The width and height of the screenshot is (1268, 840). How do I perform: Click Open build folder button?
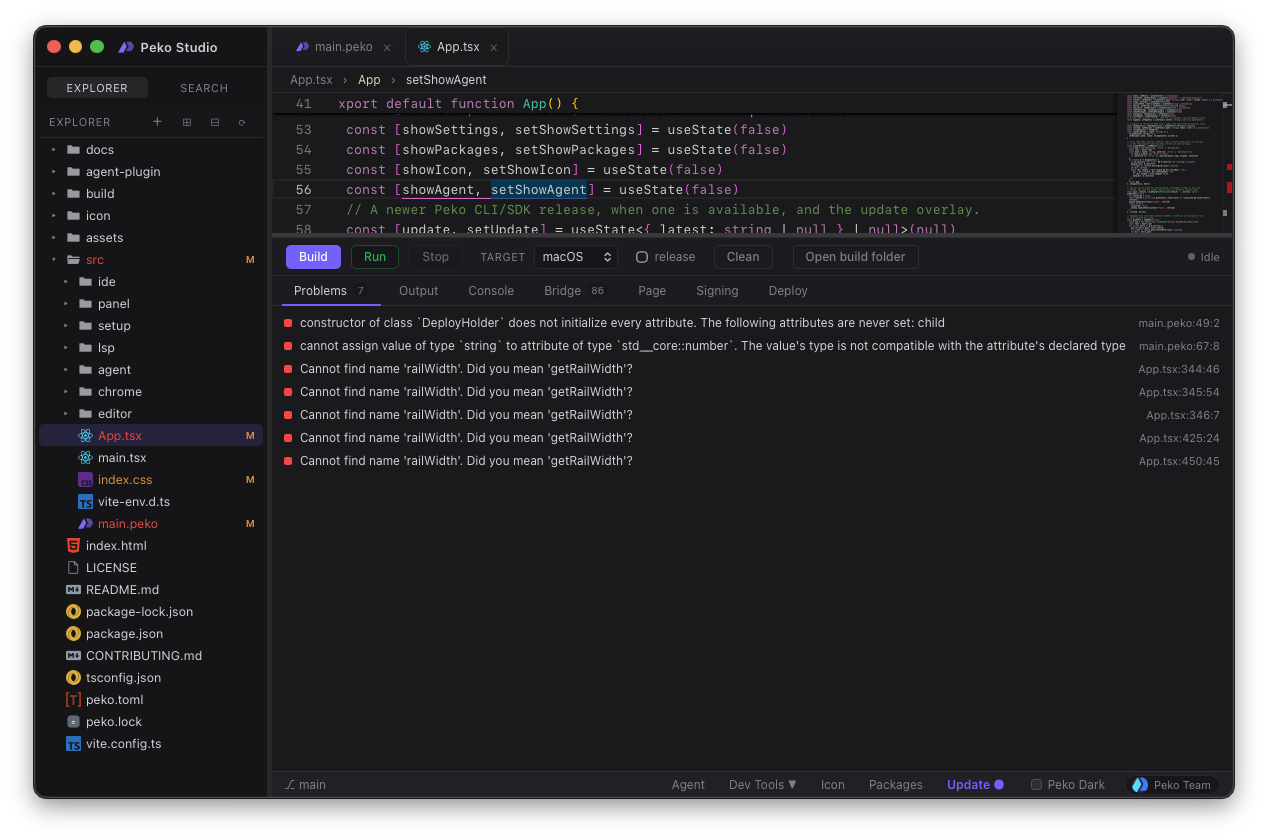(x=855, y=257)
